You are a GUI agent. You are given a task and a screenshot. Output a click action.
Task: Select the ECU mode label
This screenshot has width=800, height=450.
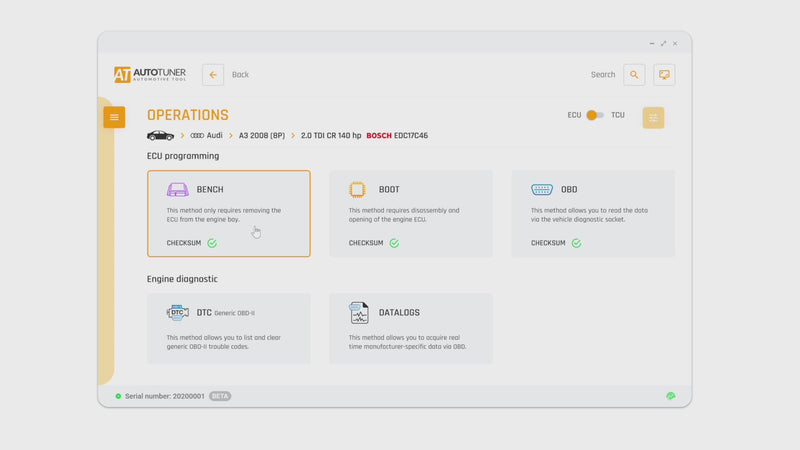[574, 115]
